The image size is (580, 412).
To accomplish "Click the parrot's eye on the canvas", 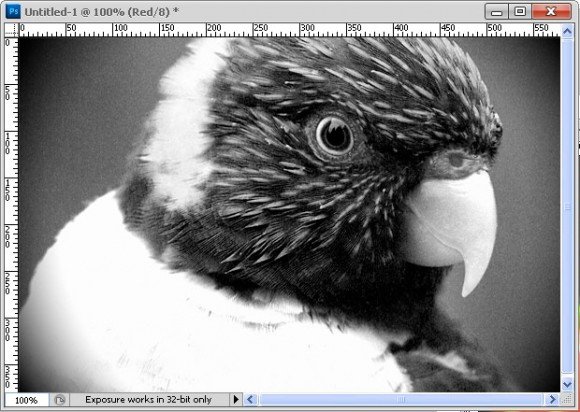I will click(x=334, y=135).
